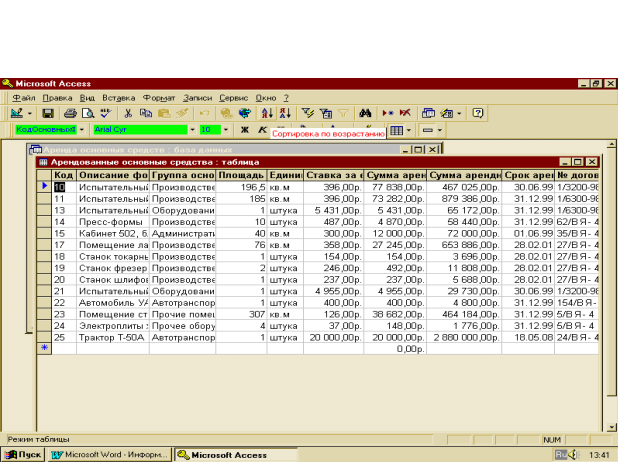Sort records ascending with the A-Z icon
Viewport: 618px width, 463px height.
click(x=267, y=114)
